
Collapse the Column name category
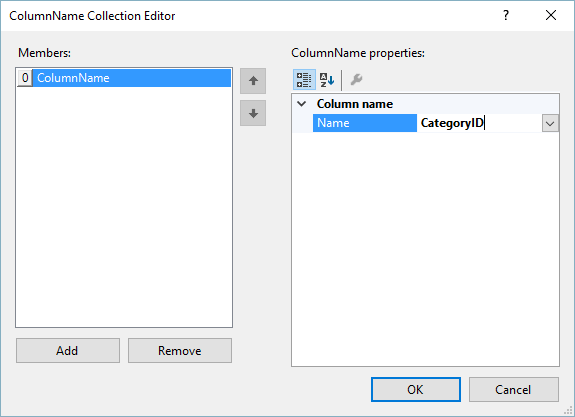click(x=301, y=104)
